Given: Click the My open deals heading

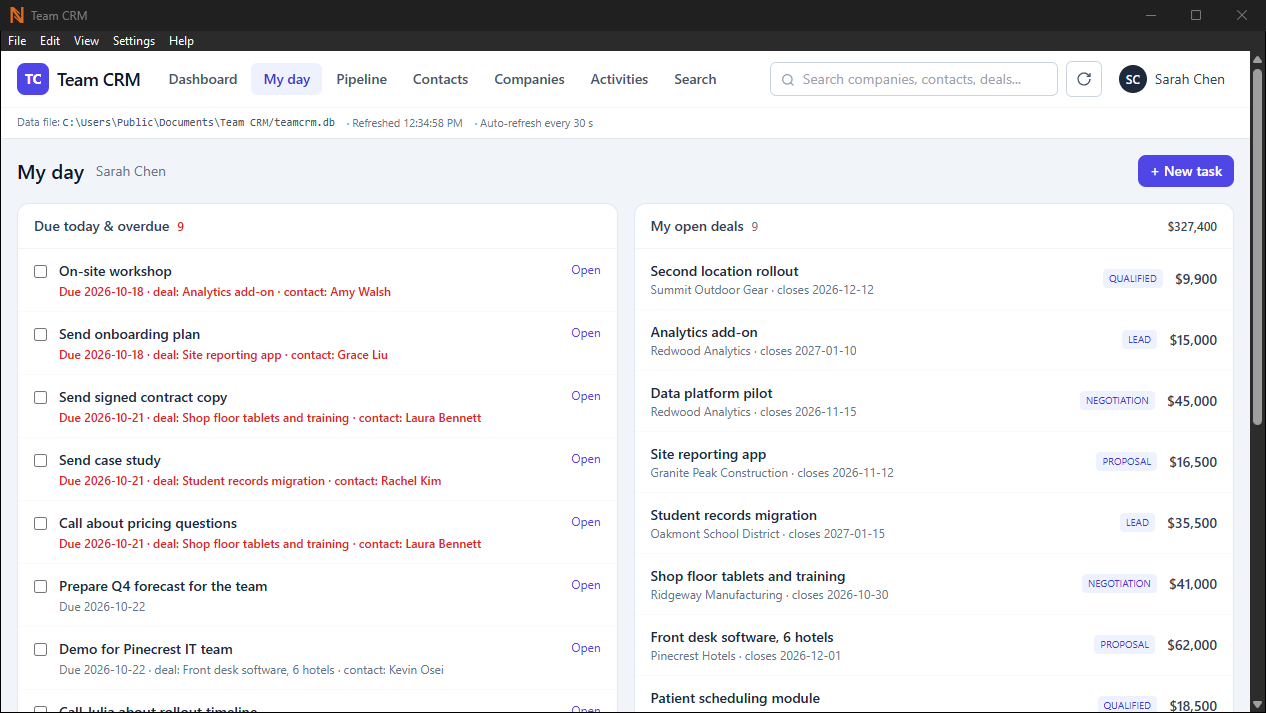Looking at the screenshot, I should pos(697,226).
